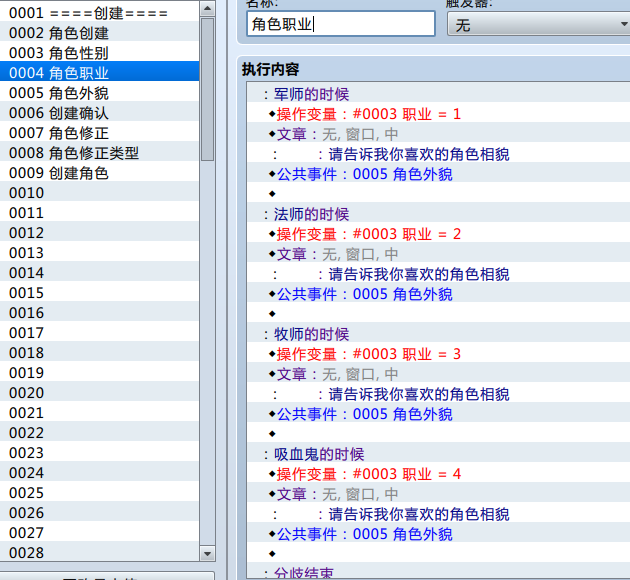Select the 法师的时候 branch line
Viewport: 630px width, 580px height.
(439, 214)
